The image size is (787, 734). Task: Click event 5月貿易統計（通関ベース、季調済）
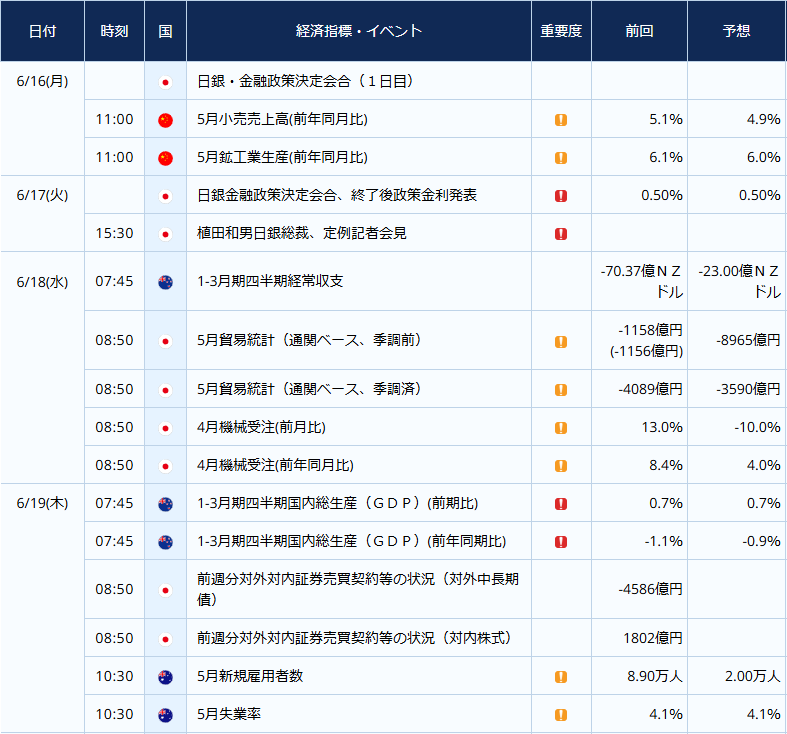(309, 389)
